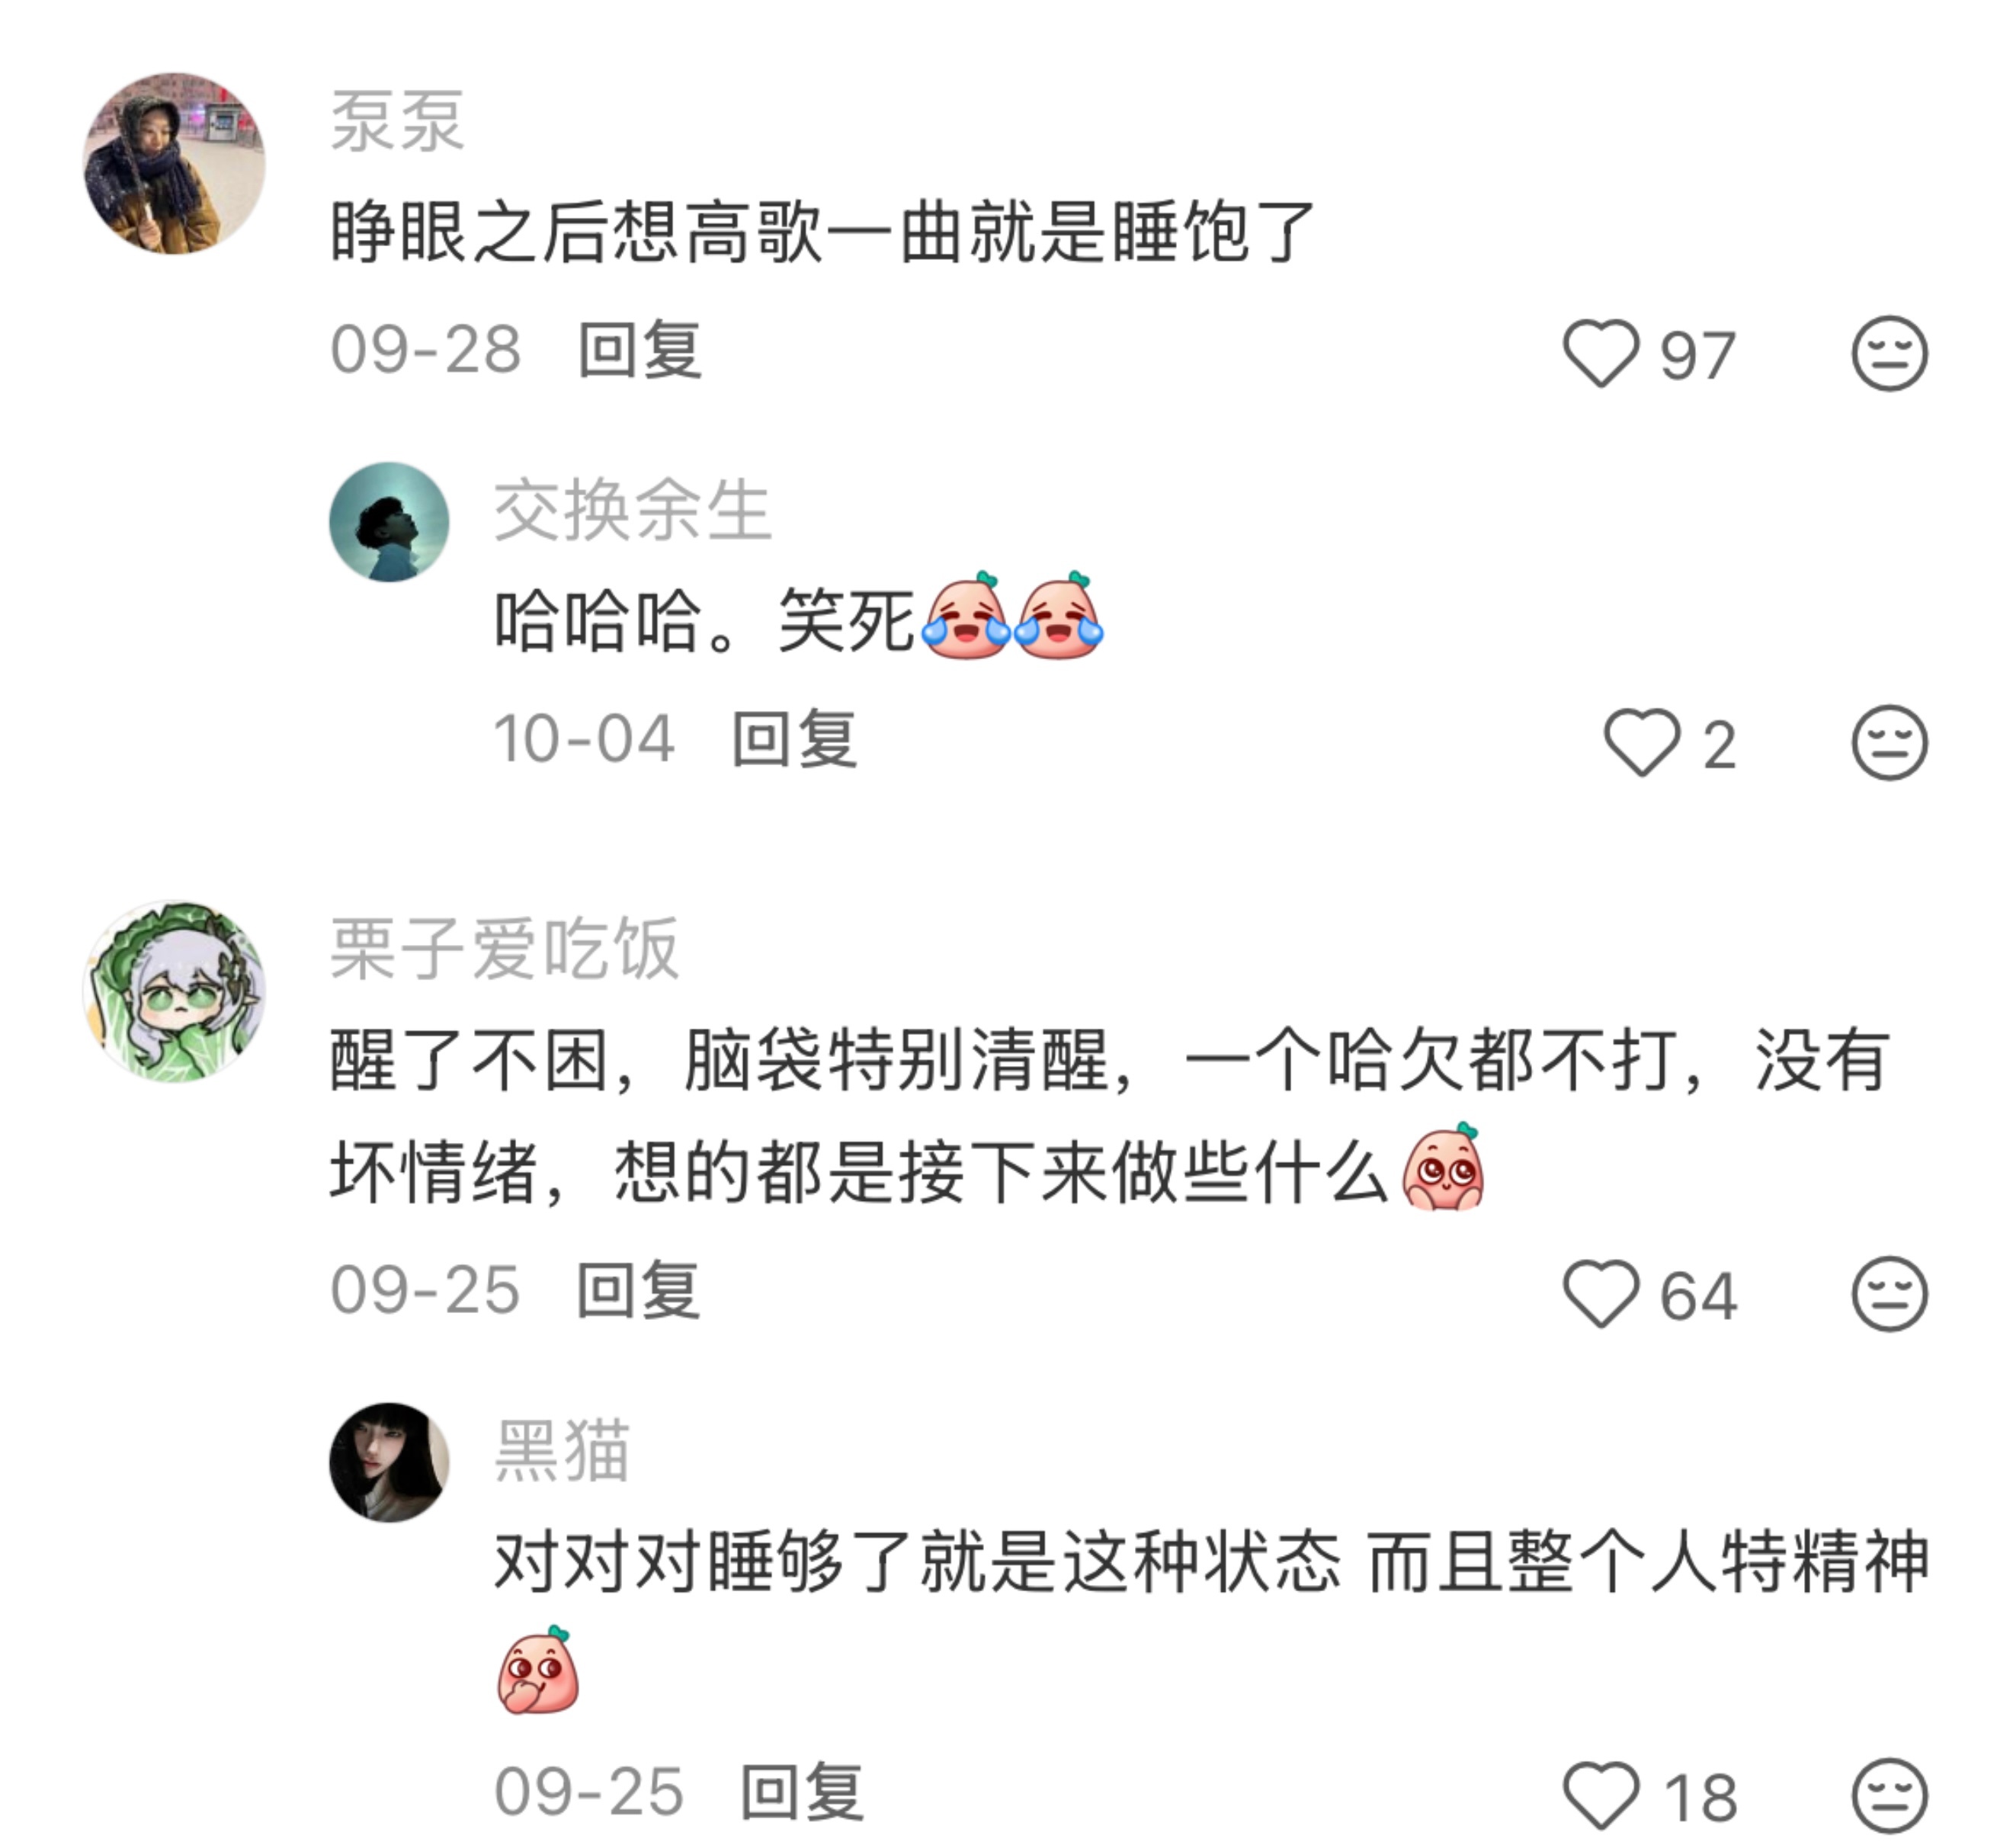Image resolution: width=2013 pixels, height=1848 pixels.
Task: Like 交换余生's reply with 2 likes
Action: click(1642, 742)
